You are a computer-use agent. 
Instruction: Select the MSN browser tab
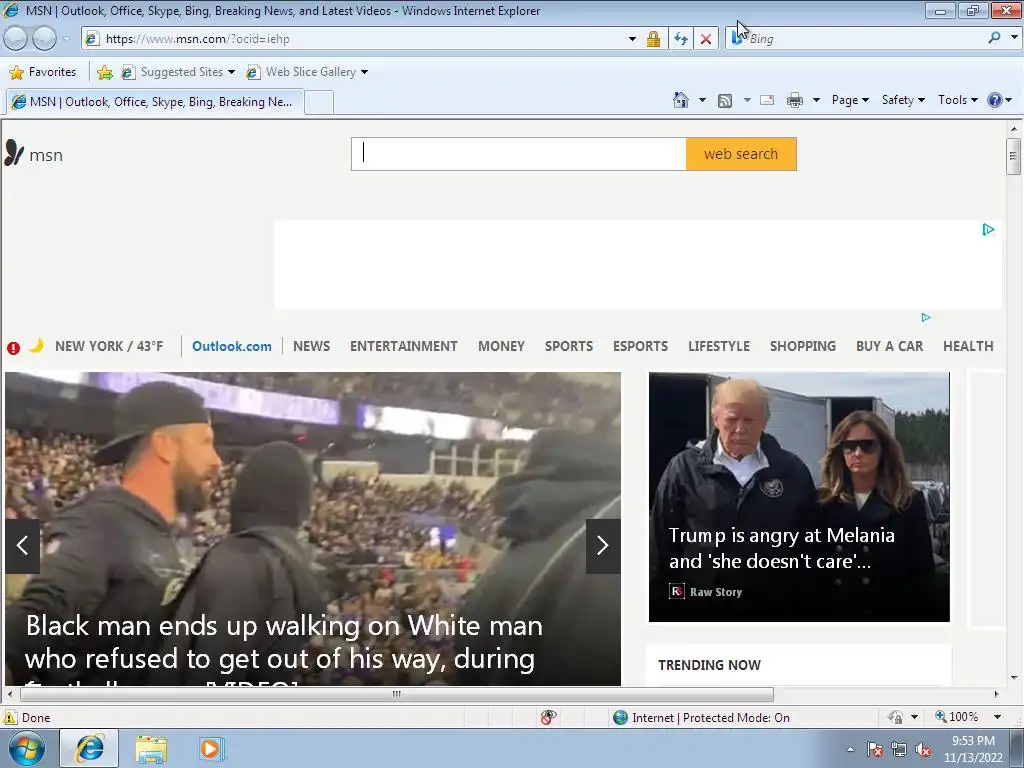[x=155, y=102]
